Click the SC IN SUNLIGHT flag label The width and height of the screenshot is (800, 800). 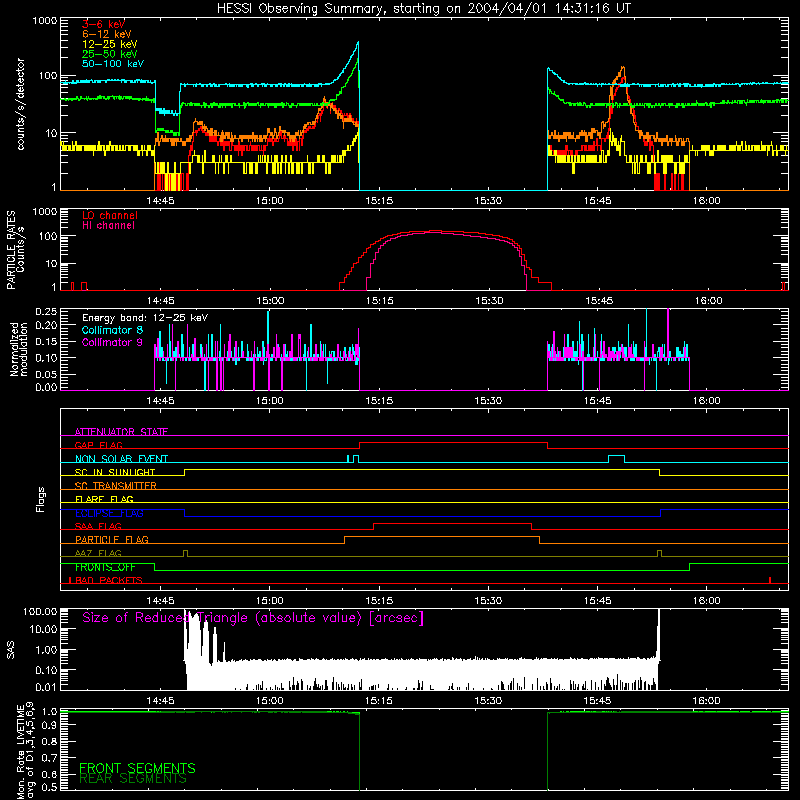tap(115, 472)
